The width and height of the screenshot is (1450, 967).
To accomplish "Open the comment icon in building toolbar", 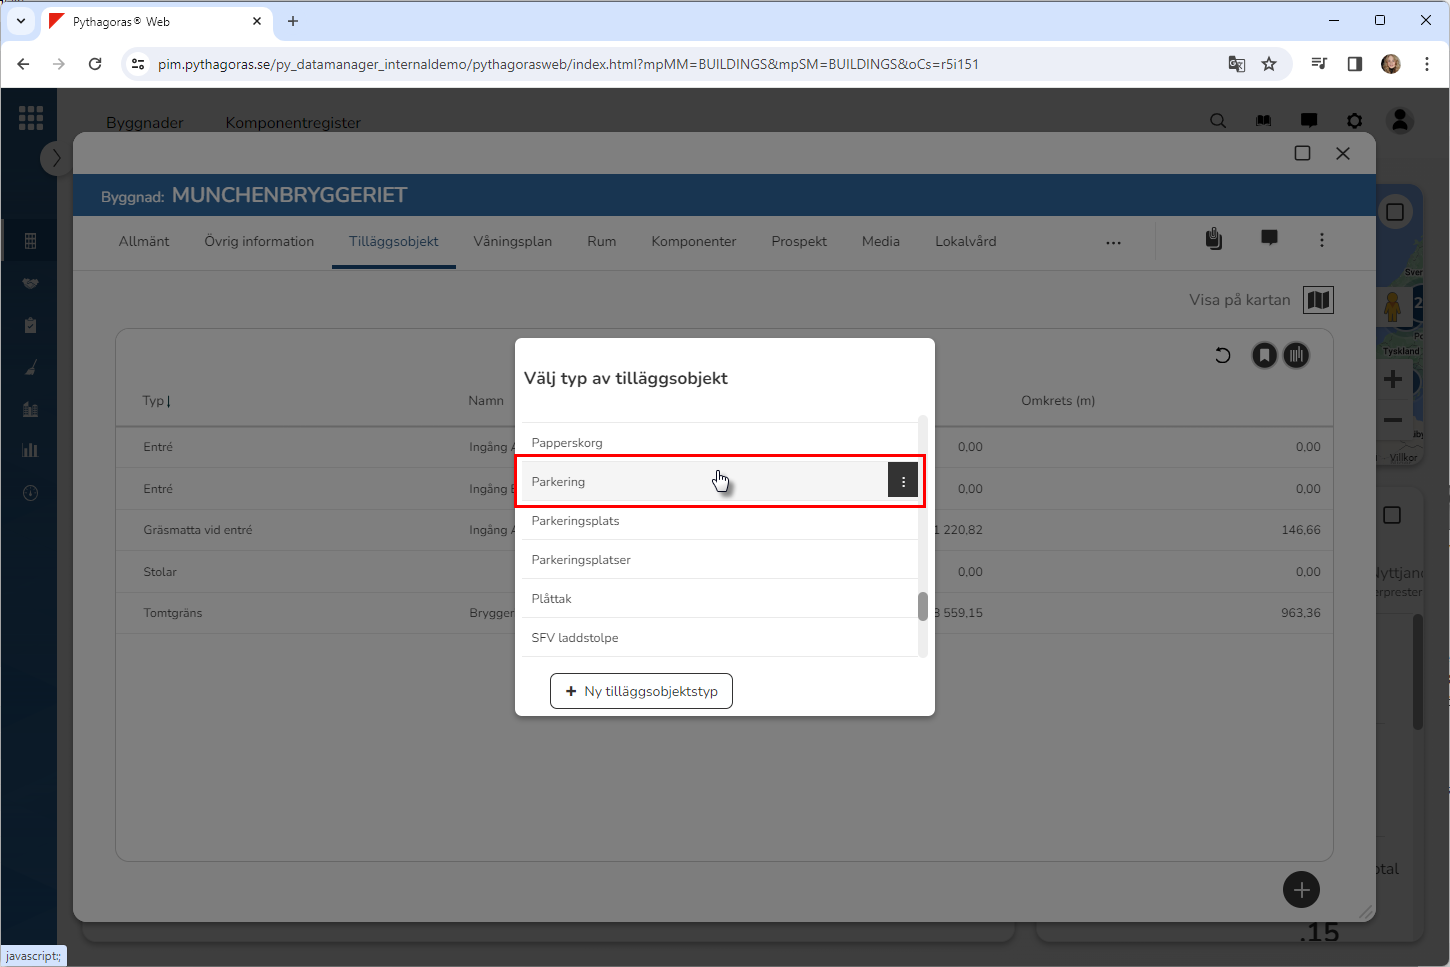I will pyautogui.click(x=1269, y=238).
